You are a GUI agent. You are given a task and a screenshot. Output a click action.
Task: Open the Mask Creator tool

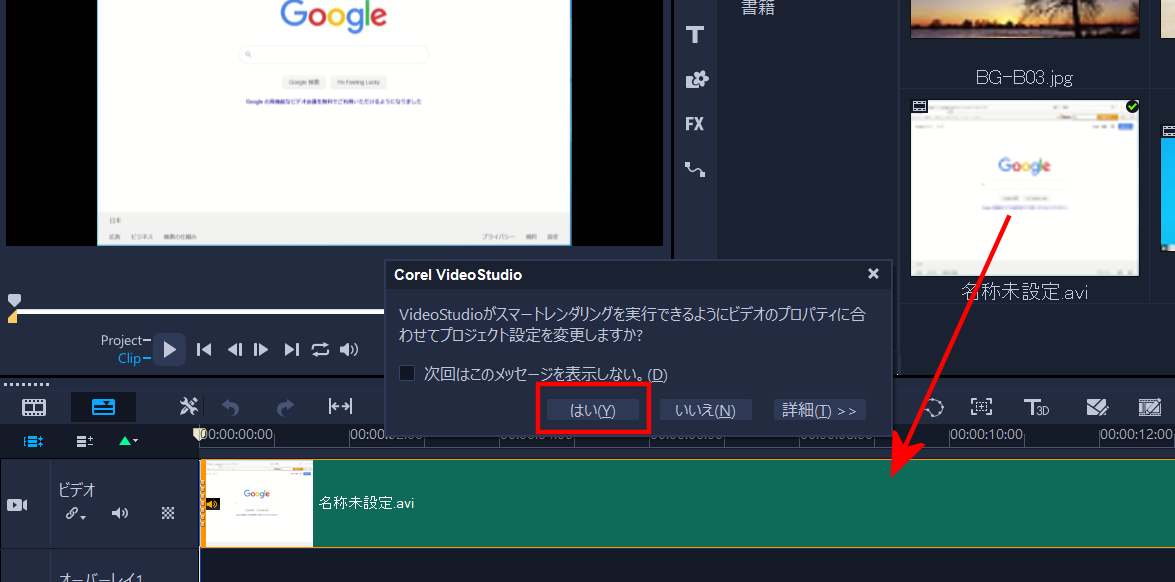(x=1097, y=407)
